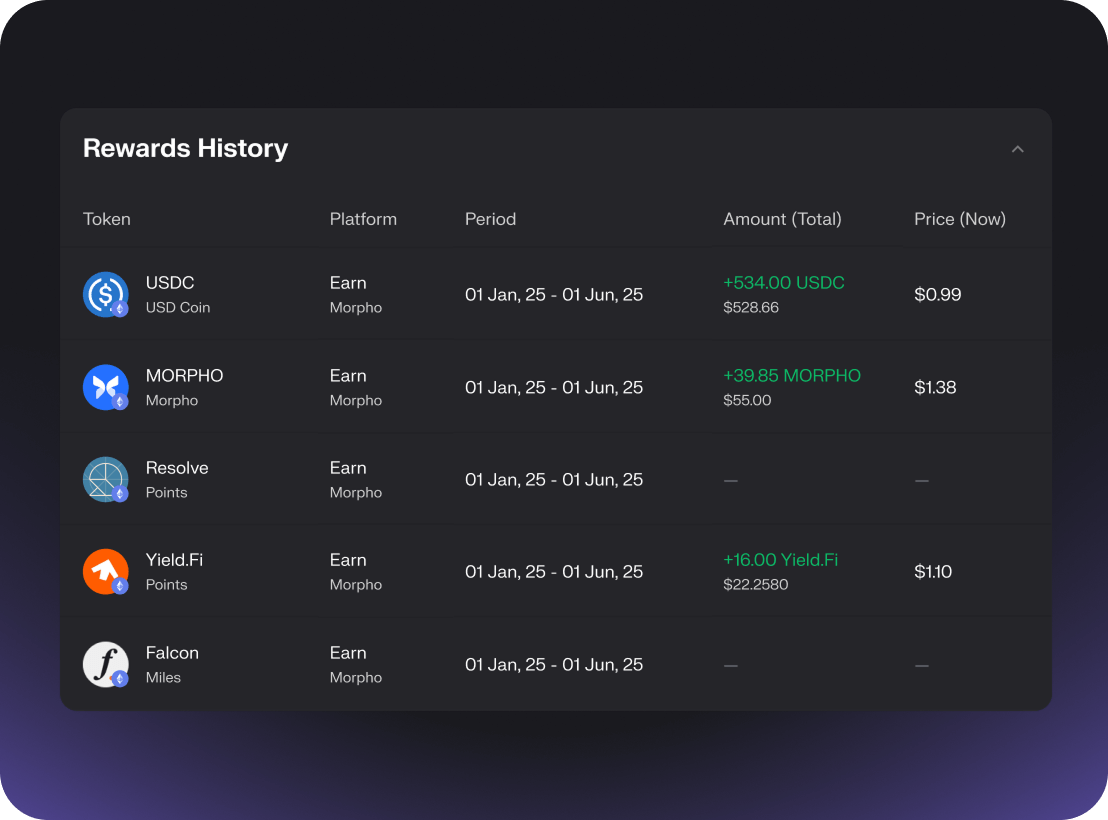Collapse the Rewards History panel
This screenshot has width=1108, height=820.
pos(1017,149)
